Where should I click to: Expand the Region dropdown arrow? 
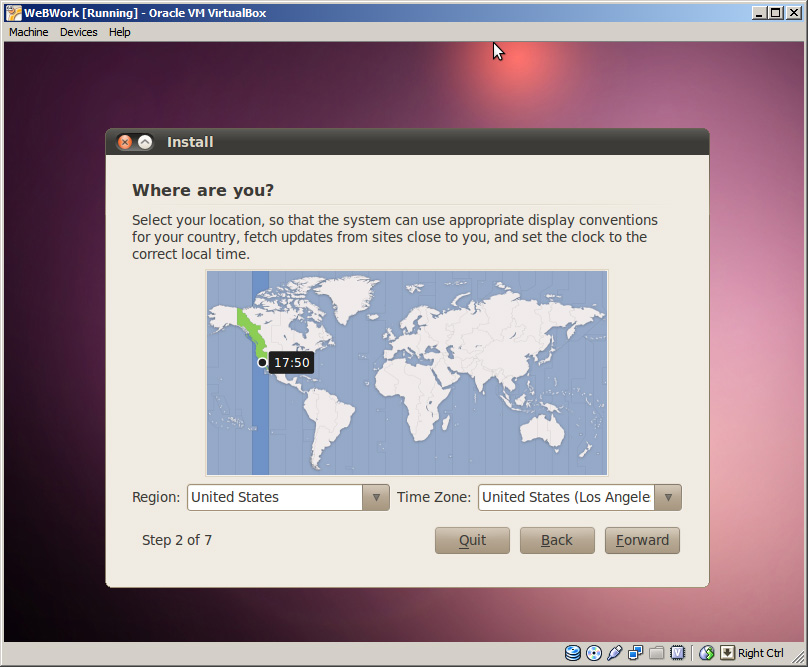tap(376, 497)
